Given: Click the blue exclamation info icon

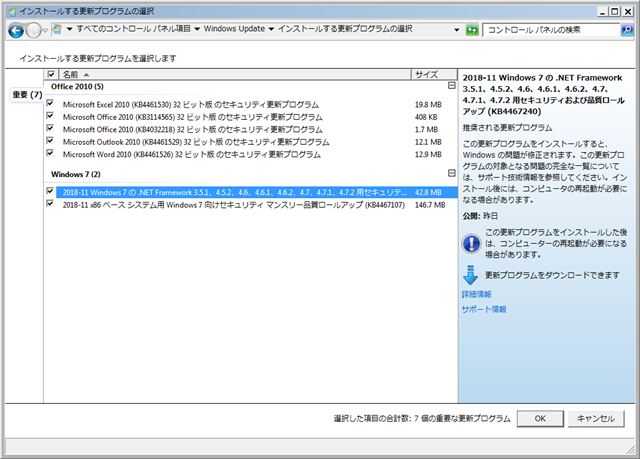Looking at the screenshot, I should (x=471, y=244).
